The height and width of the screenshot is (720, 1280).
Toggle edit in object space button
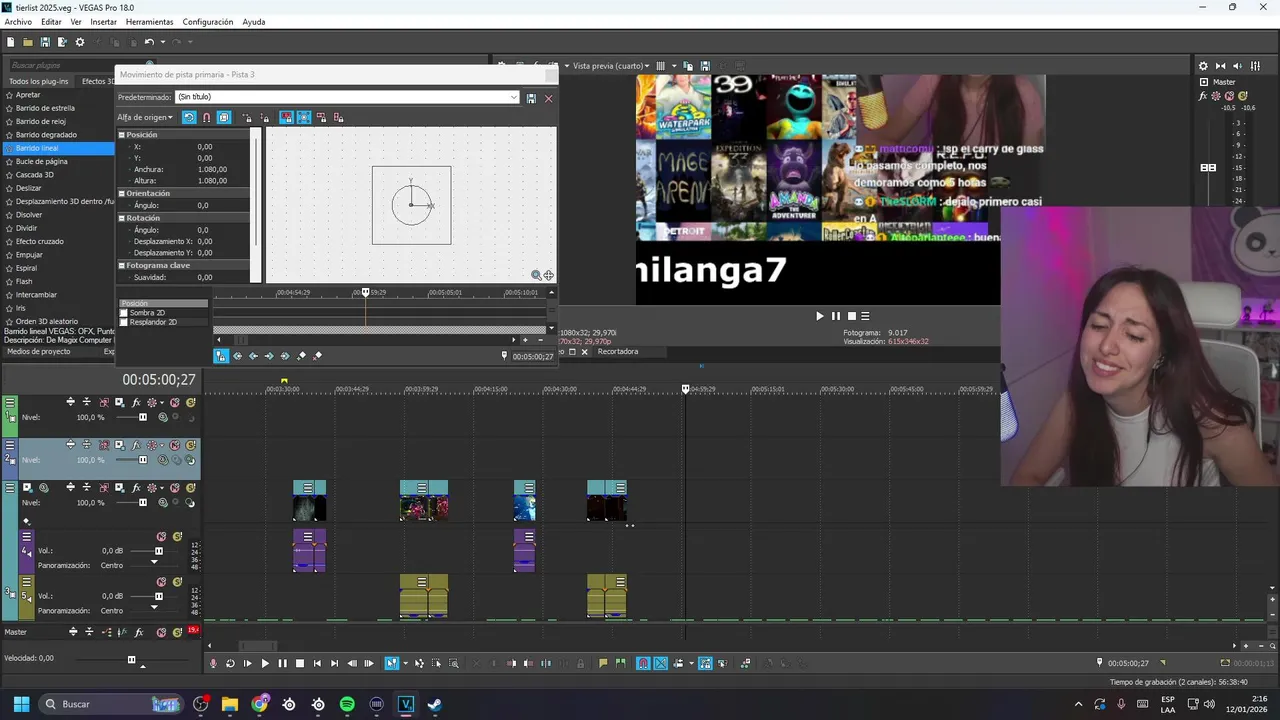coord(224,117)
